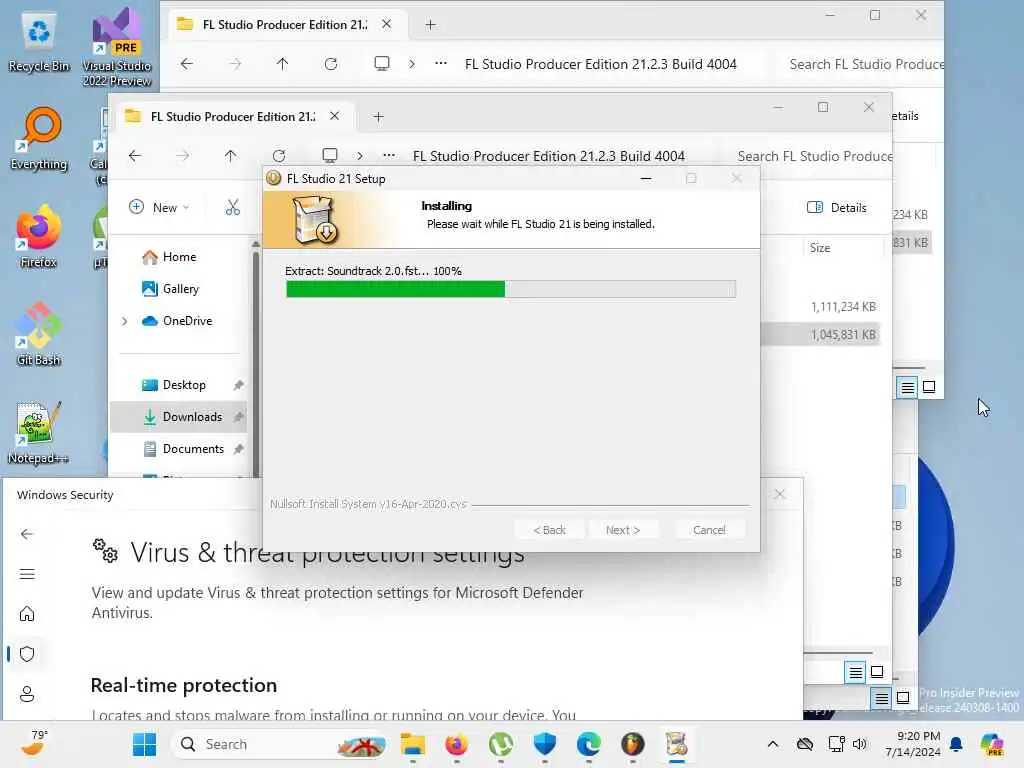Screen dimensions: 1024x768
Task: Open Everything search desktop icon
Action: point(39,139)
